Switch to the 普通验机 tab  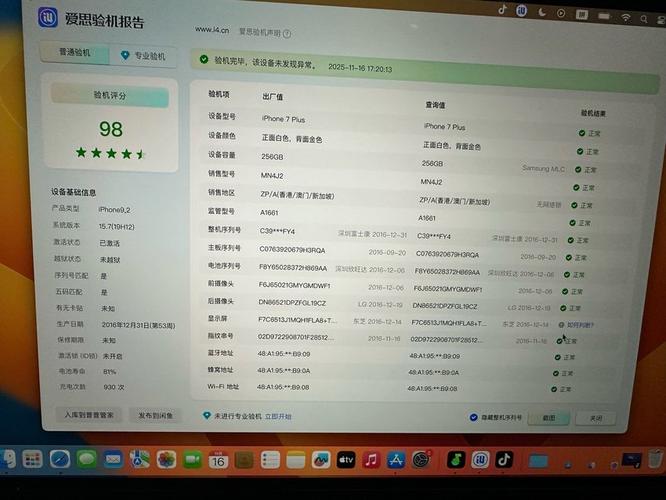(75, 53)
